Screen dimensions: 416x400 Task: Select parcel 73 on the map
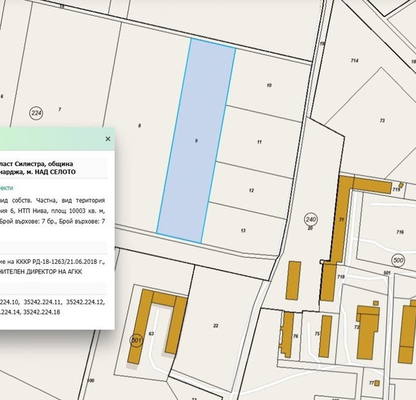[x=382, y=120]
